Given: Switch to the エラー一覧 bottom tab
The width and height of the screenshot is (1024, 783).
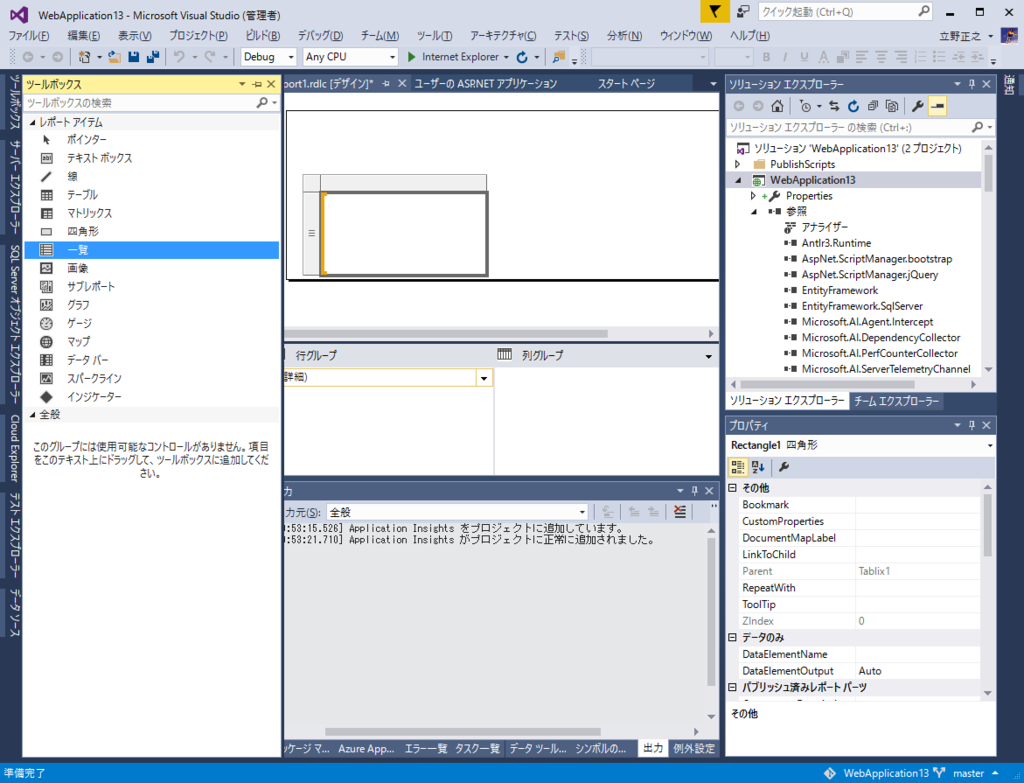Looking at the screenshot, I should [x=426, y=748].
